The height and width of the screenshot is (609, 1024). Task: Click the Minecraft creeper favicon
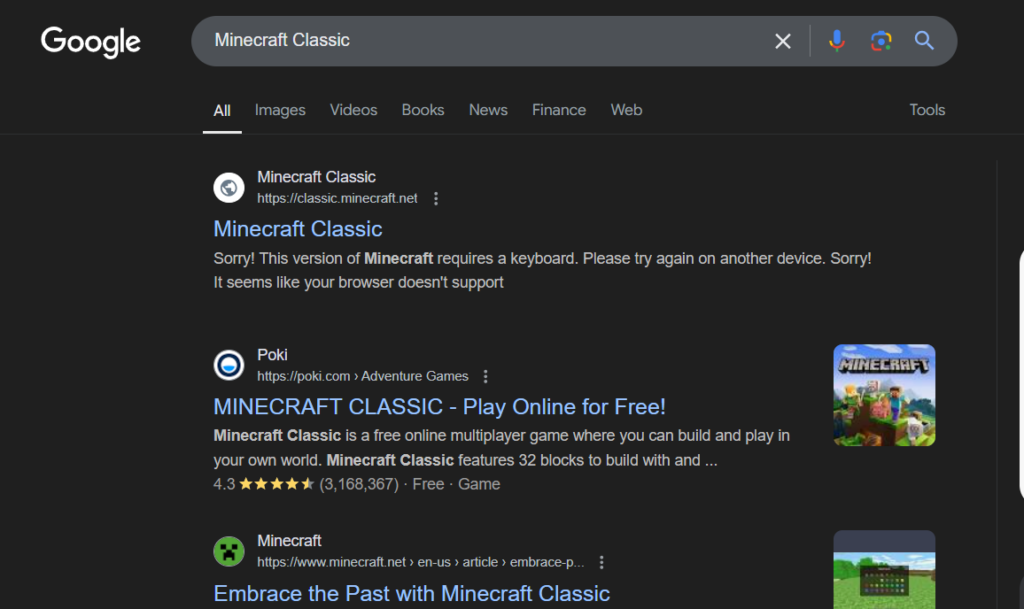229,552
